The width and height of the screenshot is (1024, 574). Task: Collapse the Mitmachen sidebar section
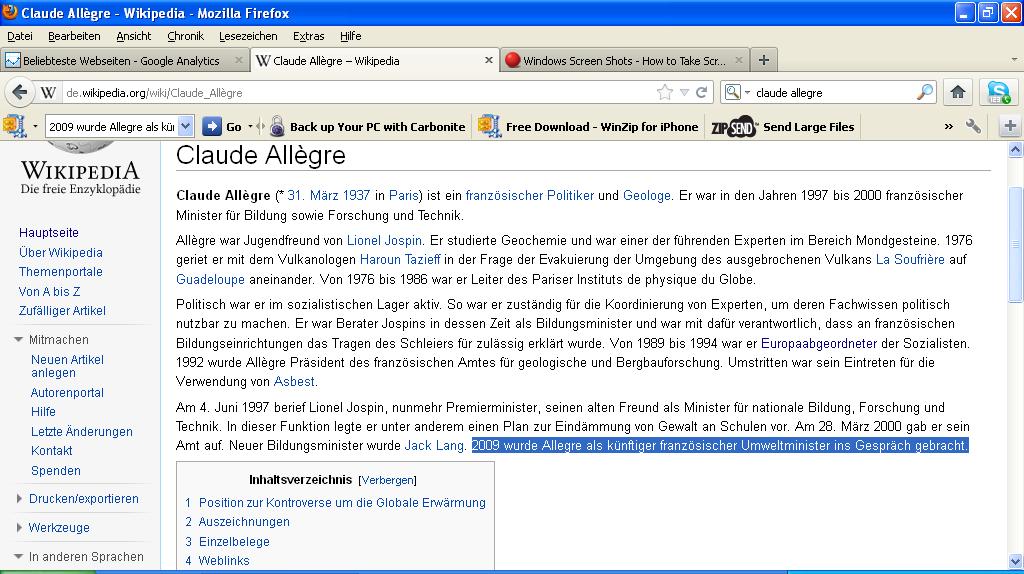click(x=19, y=340)
